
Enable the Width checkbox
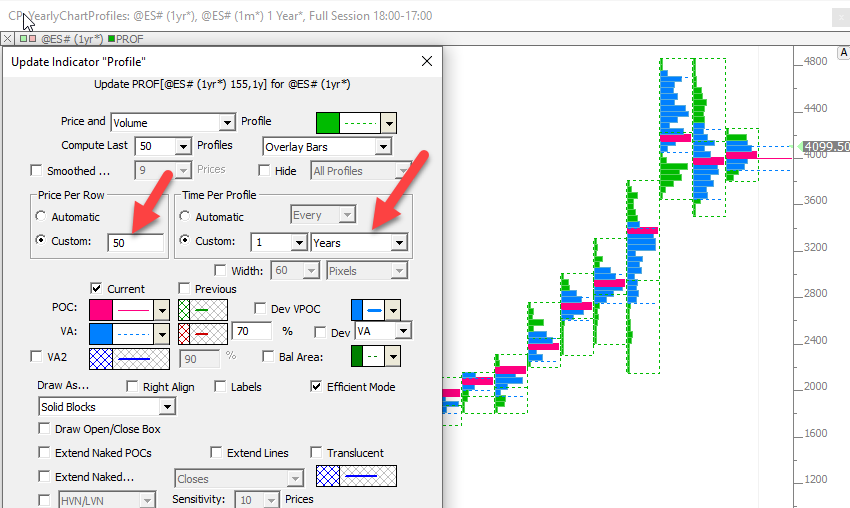[x=220, y=270]
